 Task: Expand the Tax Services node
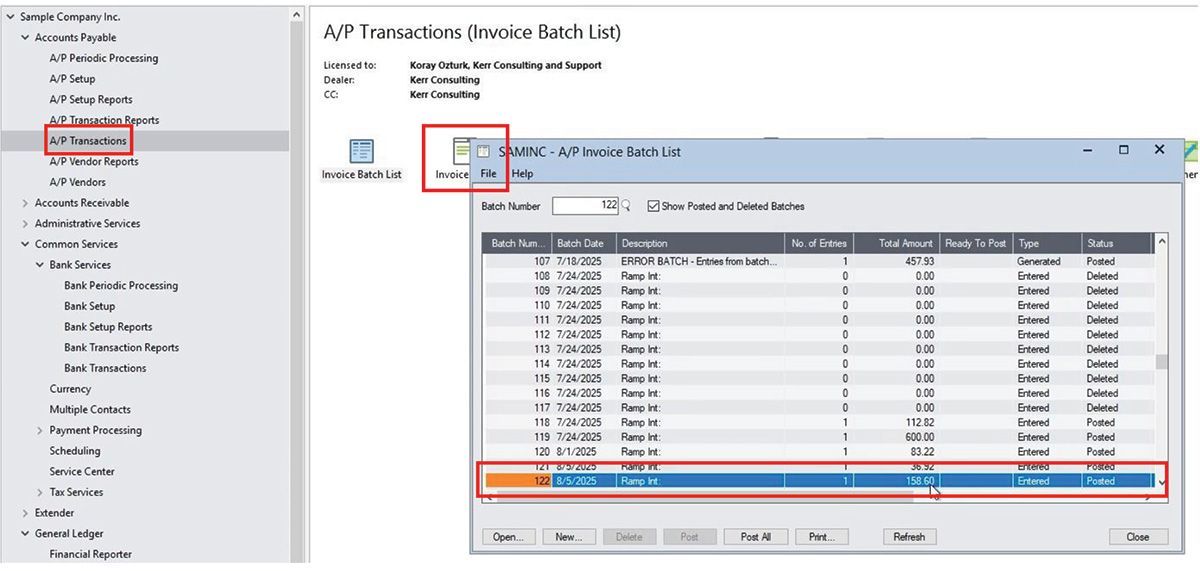(x=40, y=492)
